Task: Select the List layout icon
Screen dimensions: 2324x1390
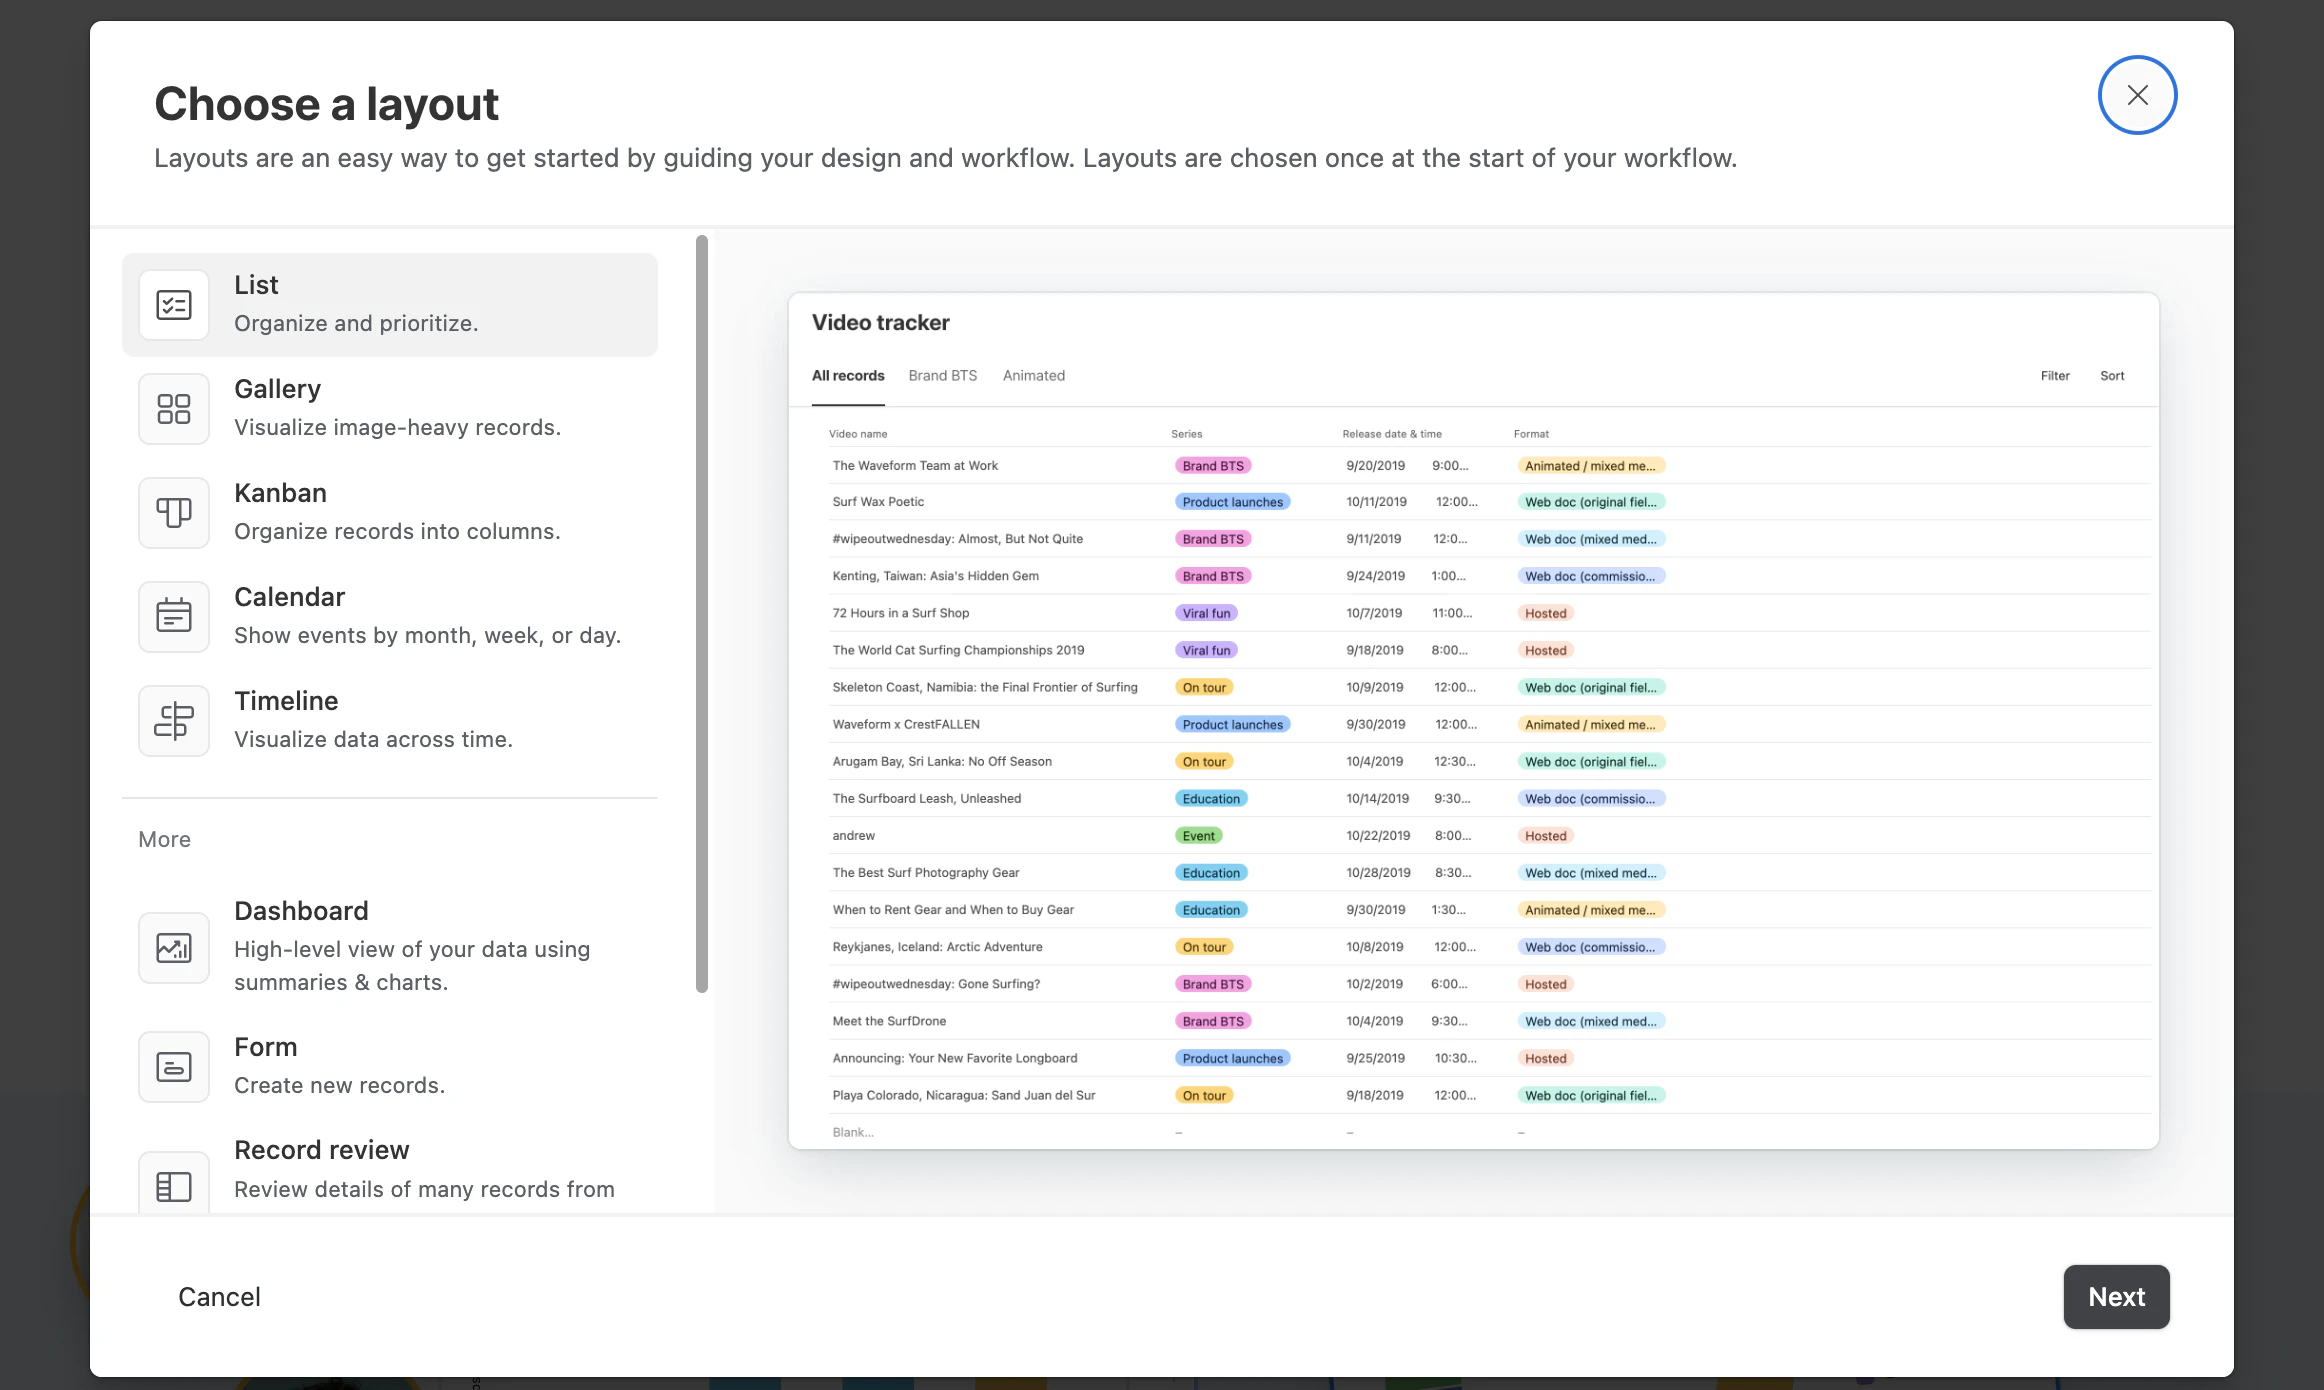Action: tap(174, 305)
